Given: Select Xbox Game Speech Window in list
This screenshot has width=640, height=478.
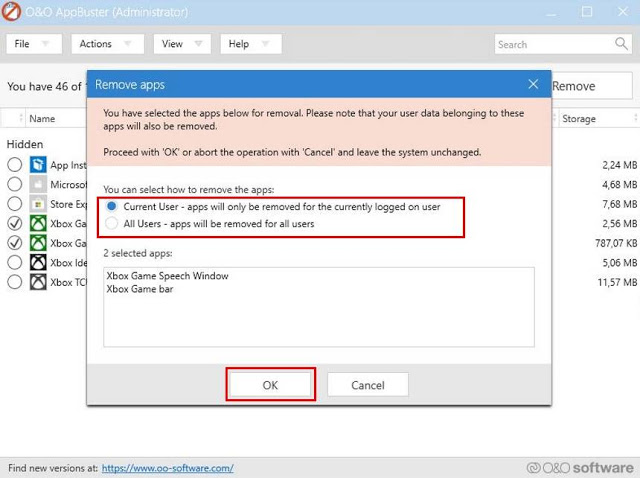Looking at the screenshot, I should pos(167,276).
